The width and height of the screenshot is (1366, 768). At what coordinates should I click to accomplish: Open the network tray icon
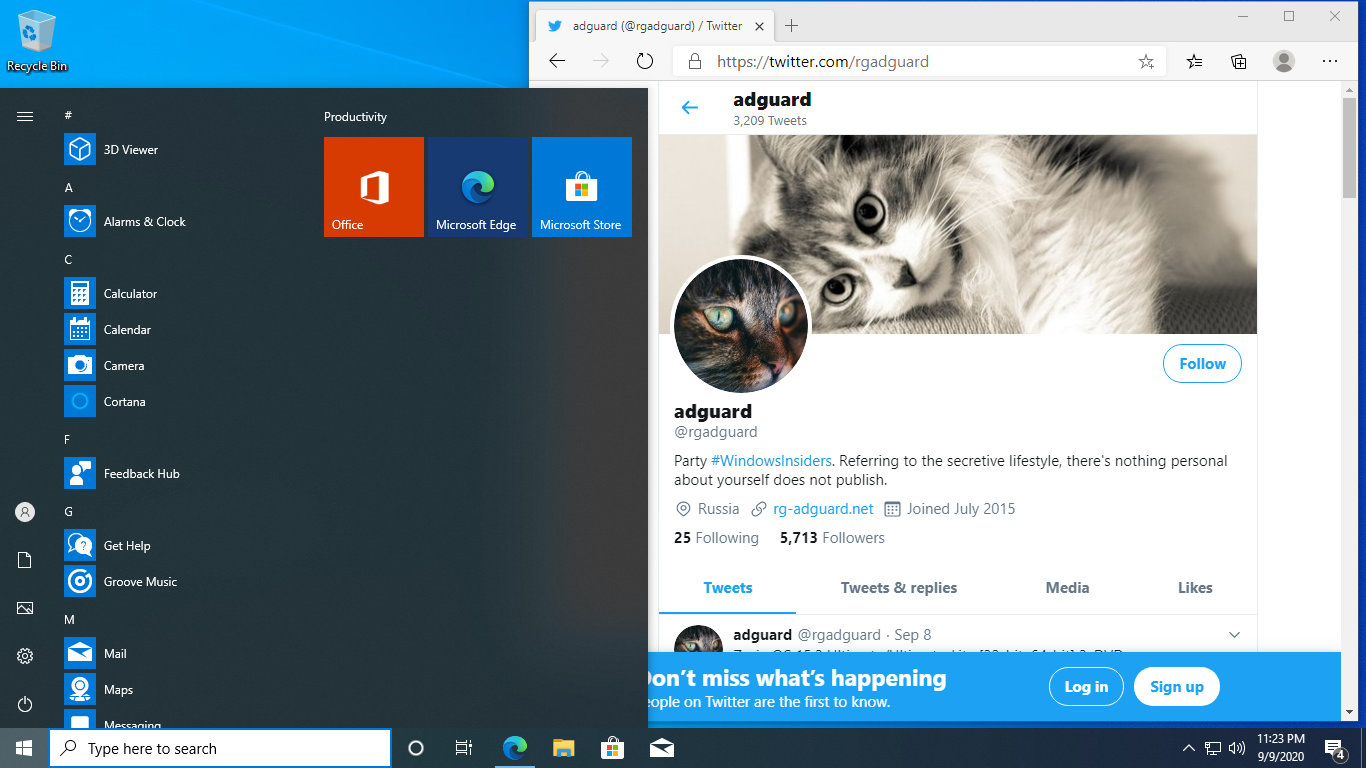click(1213, 748)
